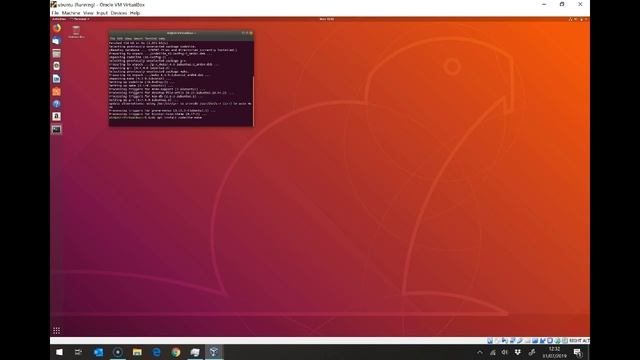Show Applications grid at dock bottom

pyautogui.click(x=57, y=330)
